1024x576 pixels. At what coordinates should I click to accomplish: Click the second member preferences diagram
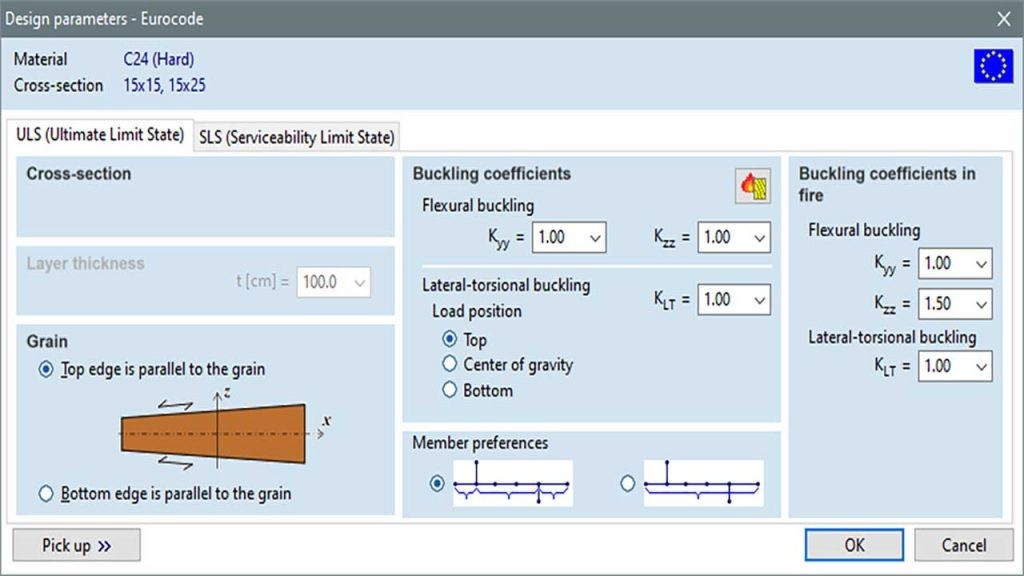[x=703, y=484]
